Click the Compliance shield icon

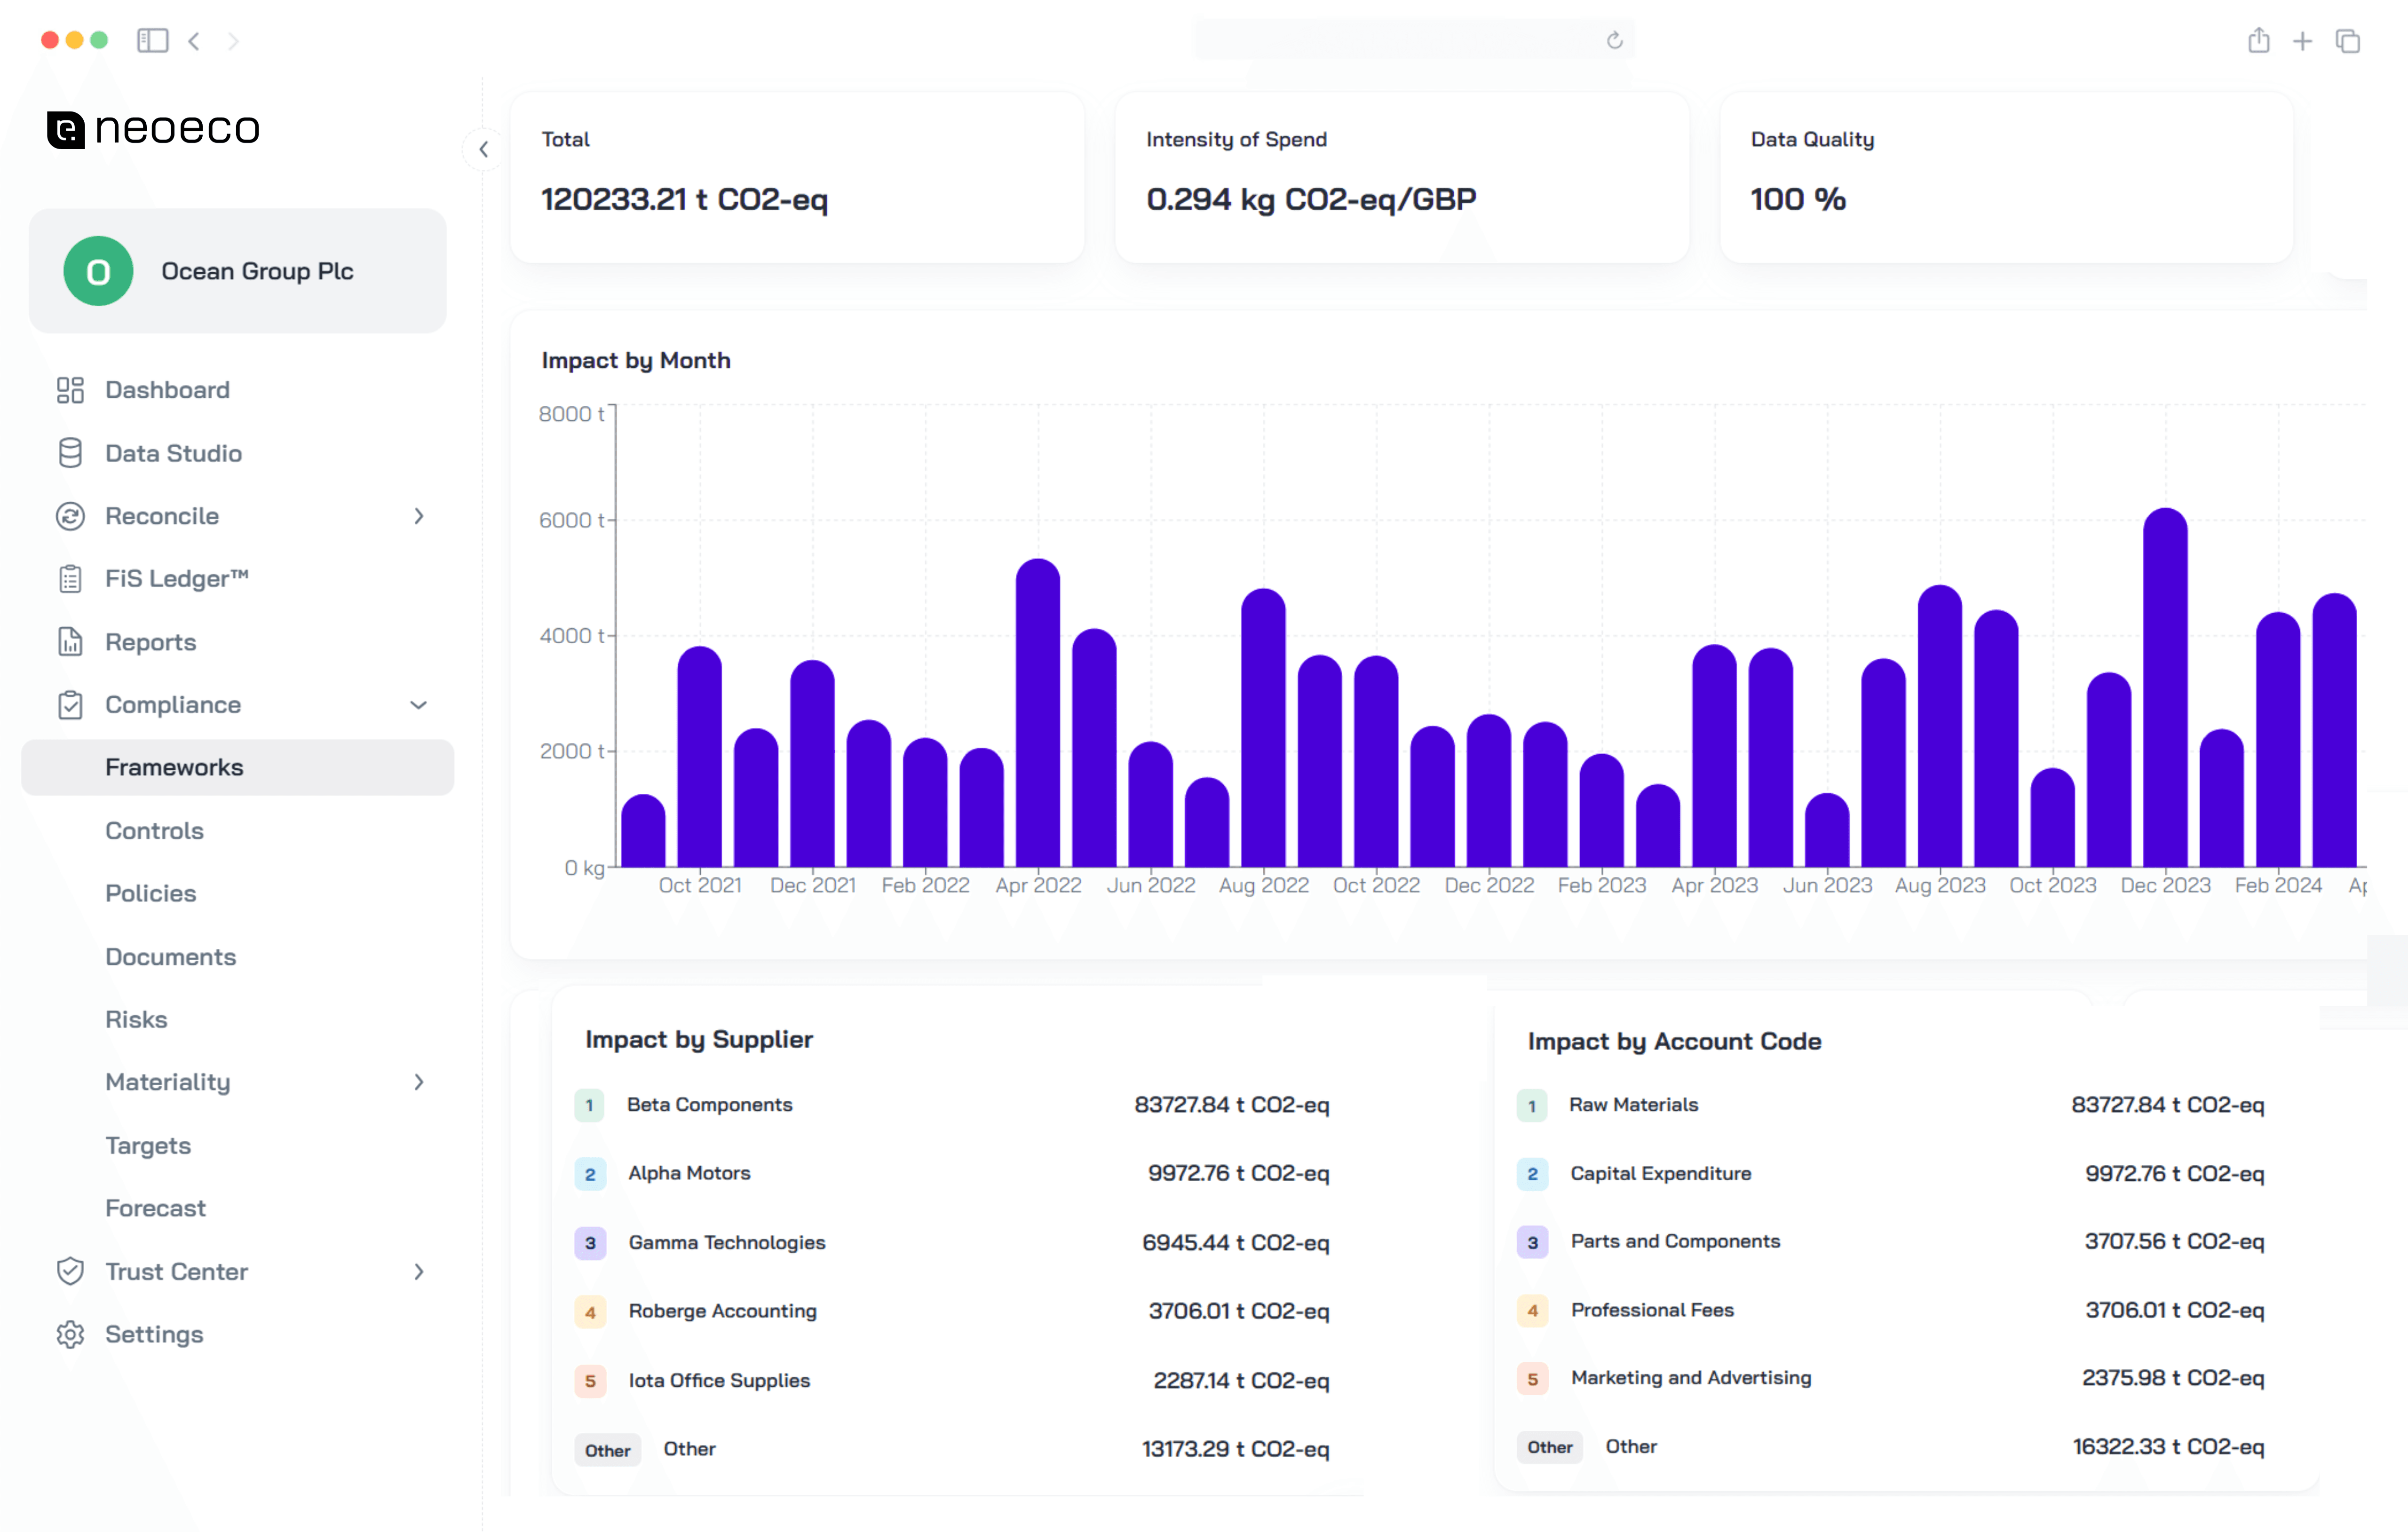click(x=70, y=705)
